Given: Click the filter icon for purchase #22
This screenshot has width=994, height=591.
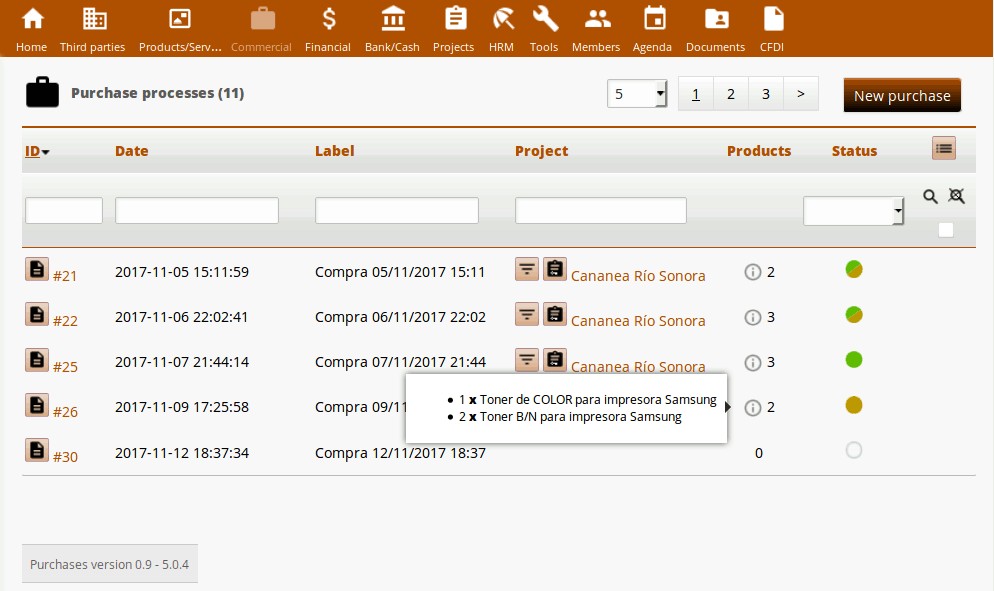Looking at the screenshot, I should tap(527, 314).
